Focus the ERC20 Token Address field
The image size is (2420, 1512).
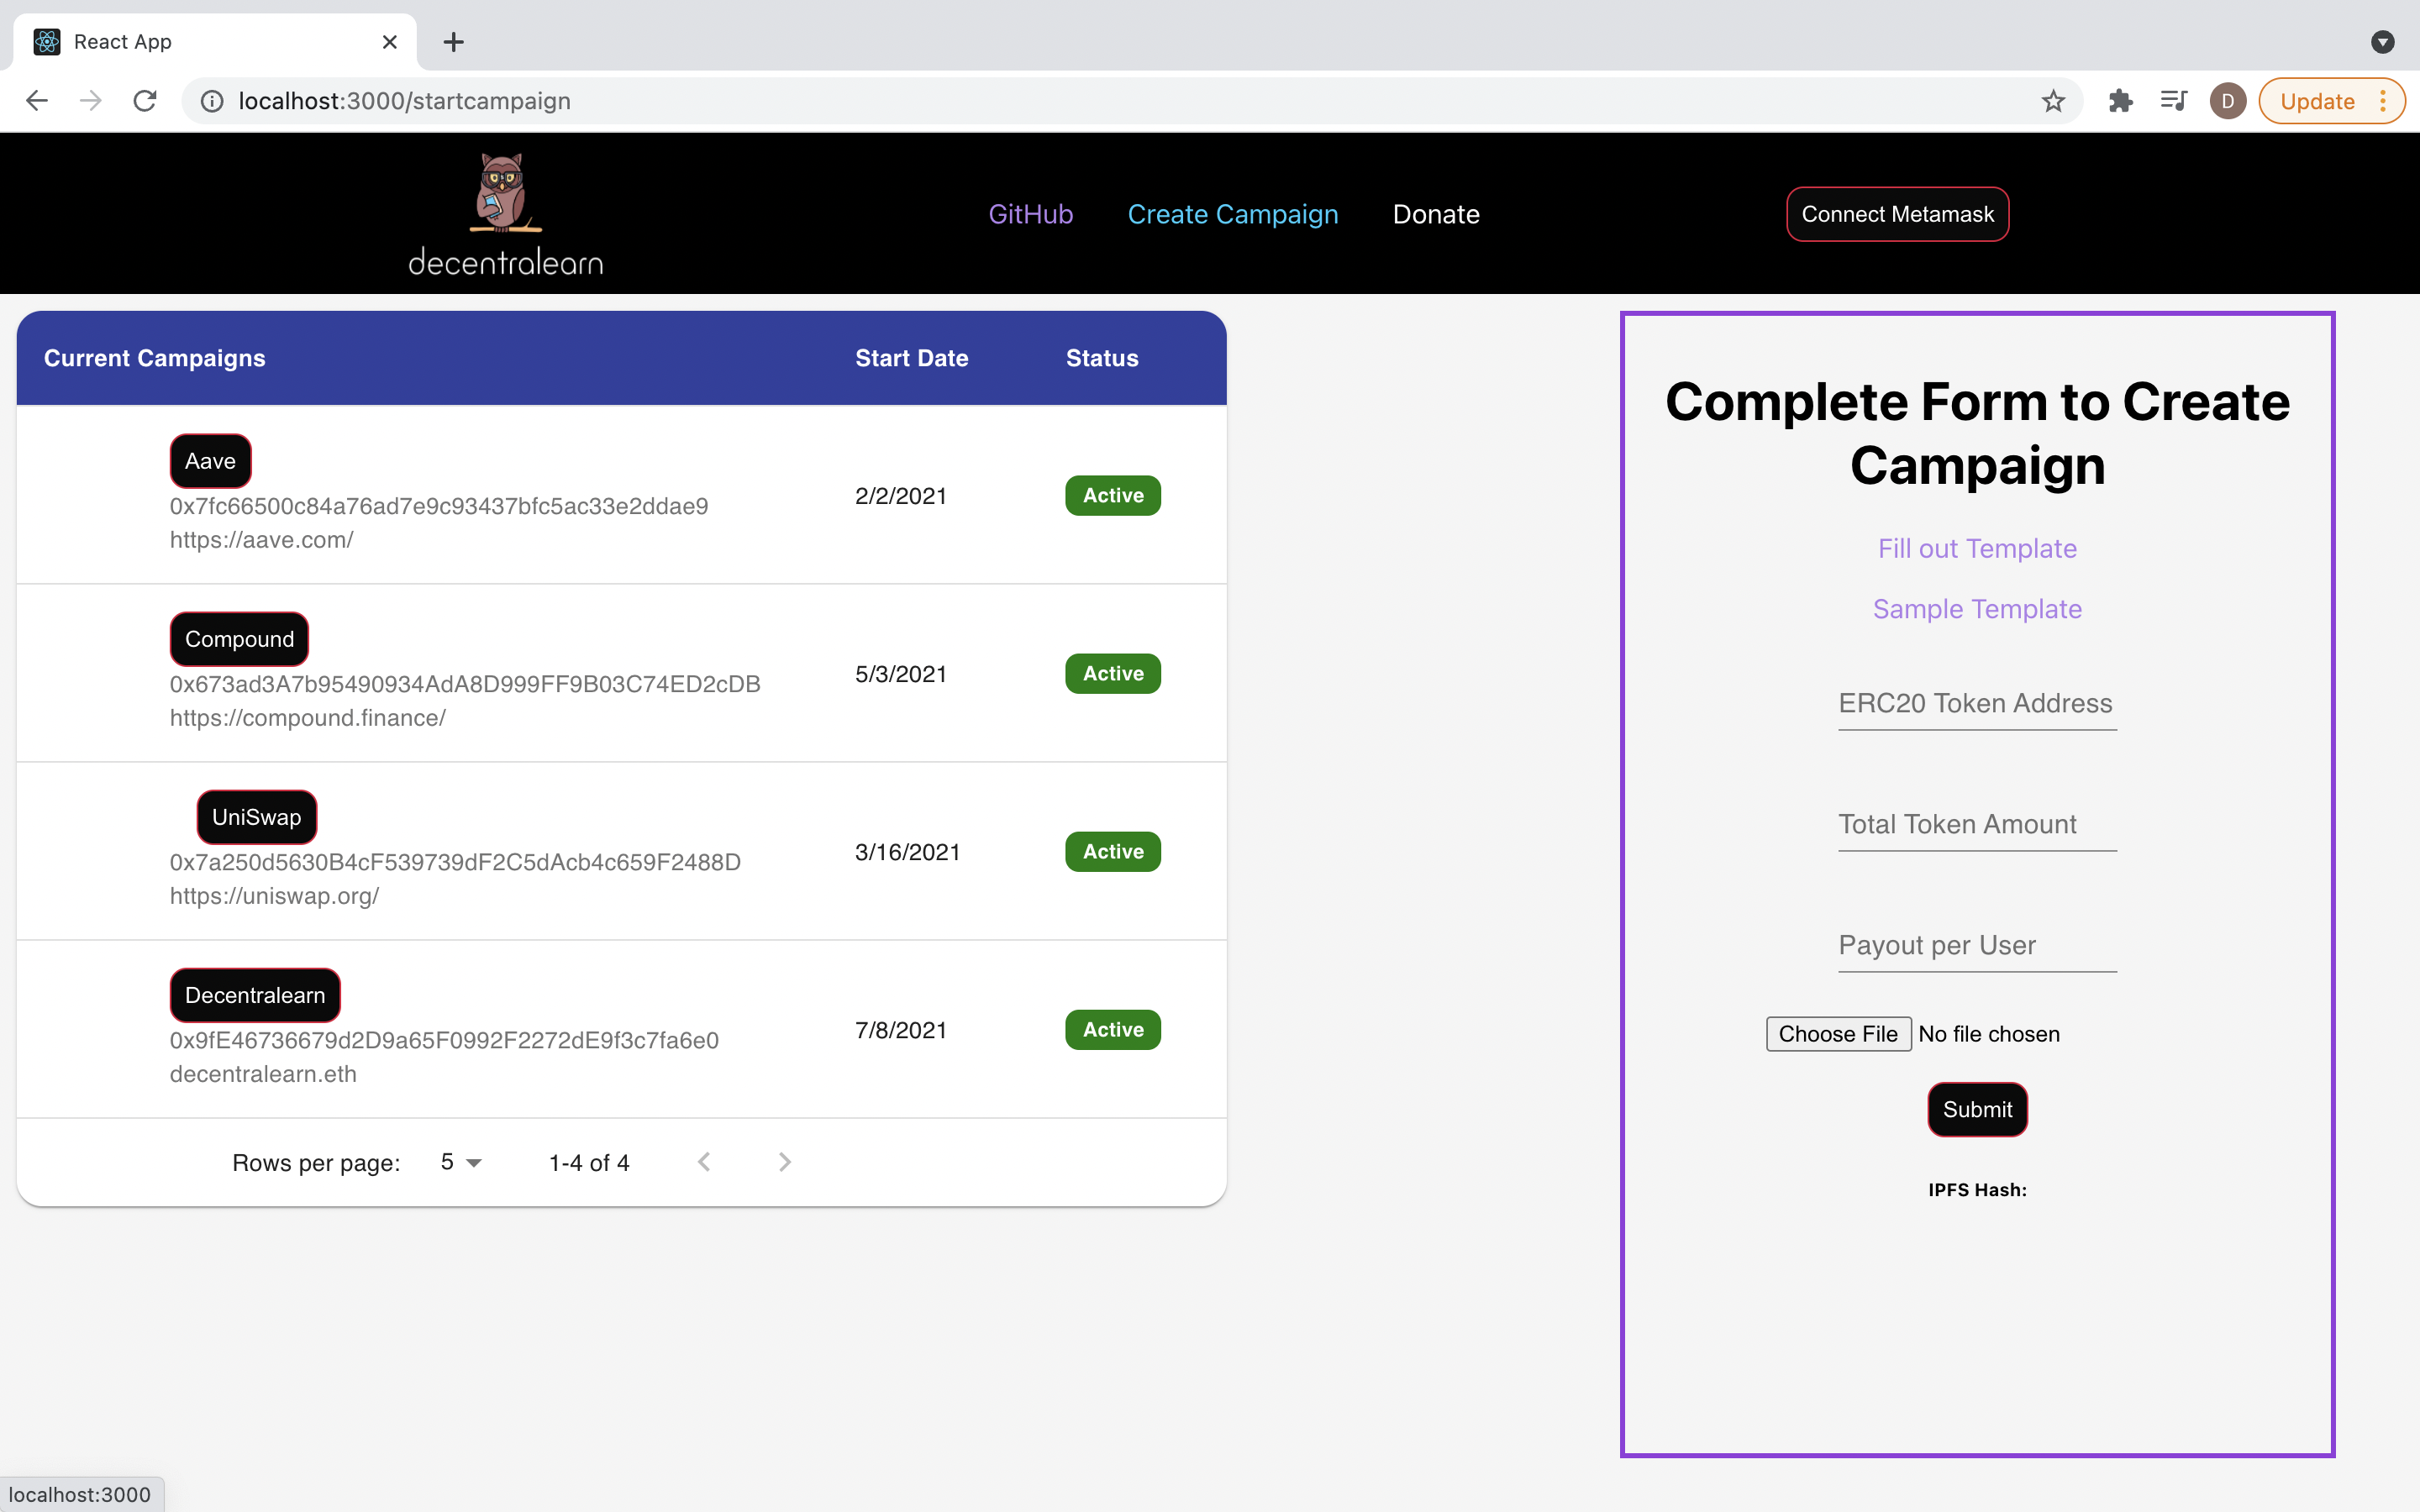[1977, 704]
